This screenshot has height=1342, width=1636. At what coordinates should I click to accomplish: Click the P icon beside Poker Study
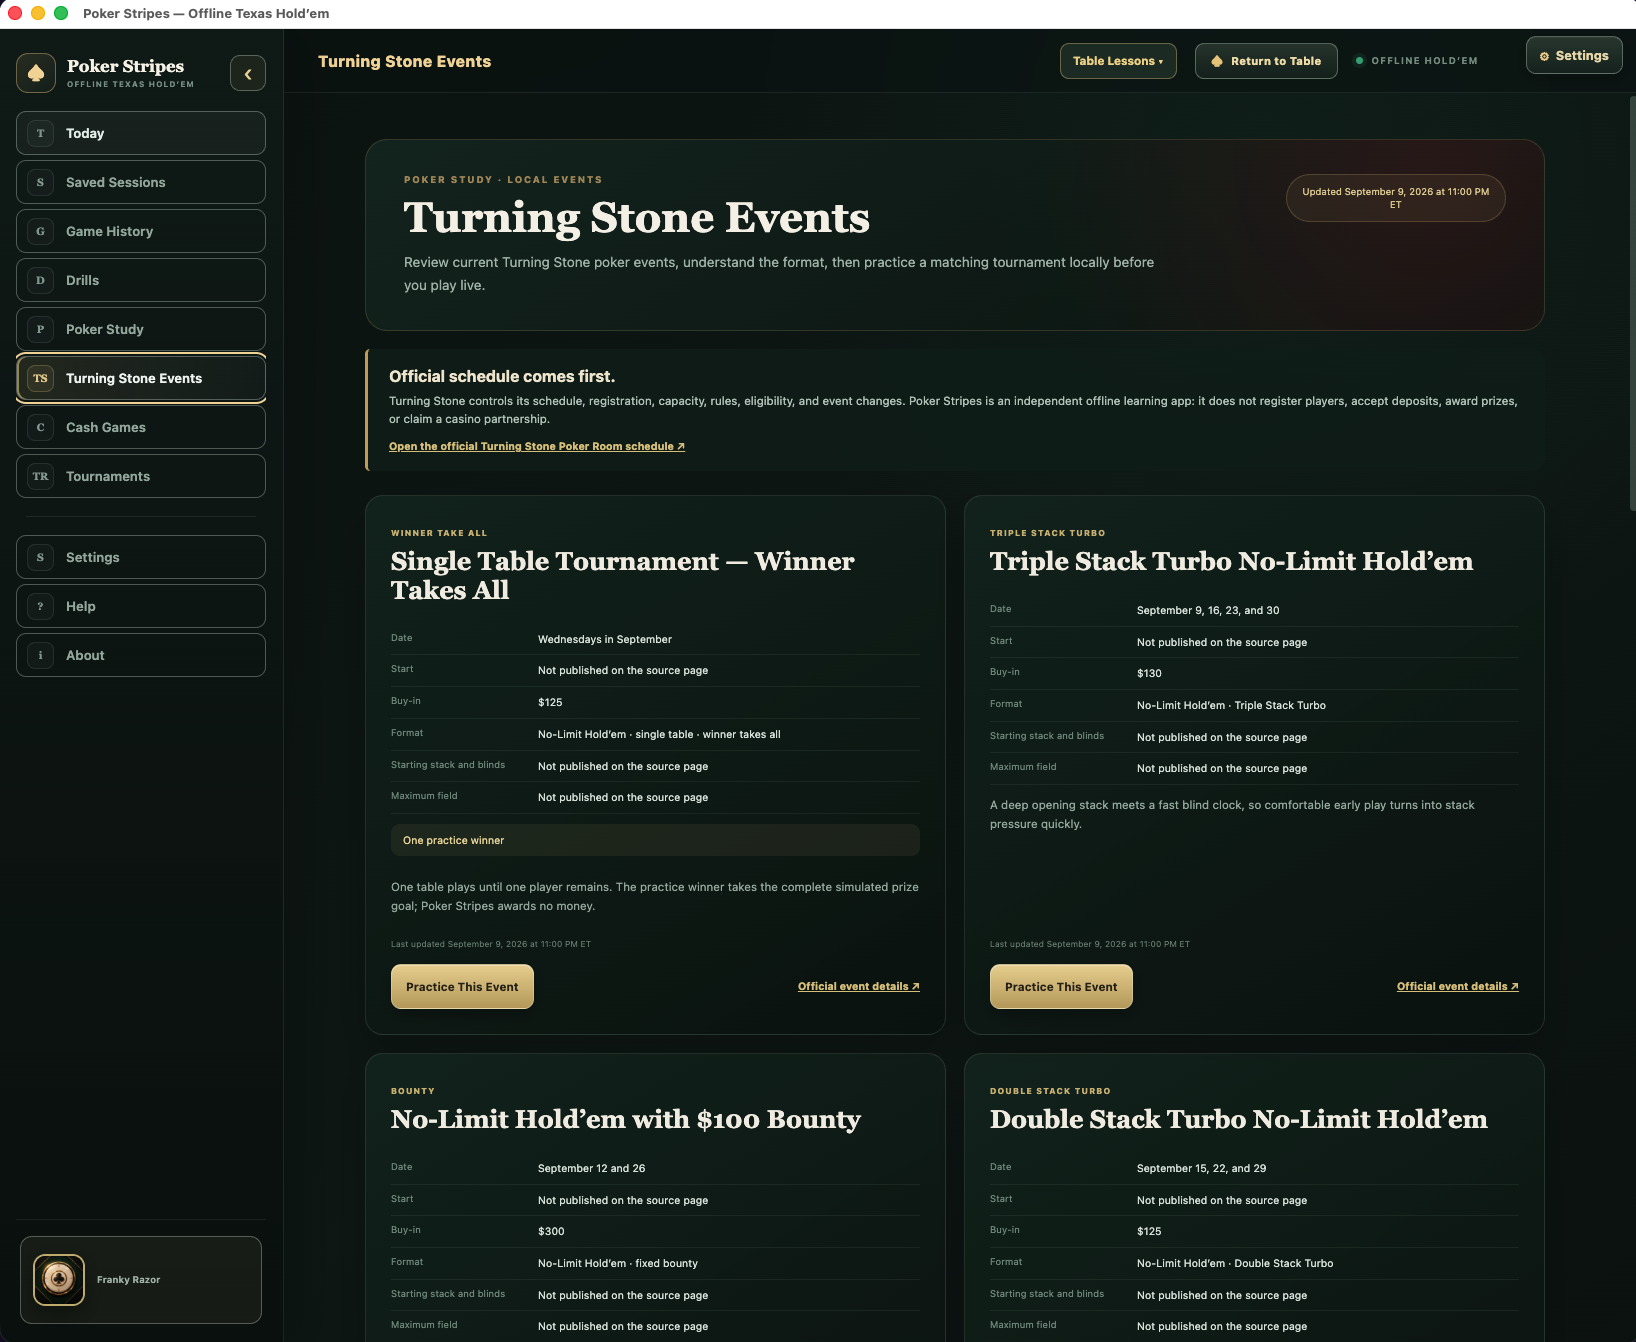tap(40, 329)
